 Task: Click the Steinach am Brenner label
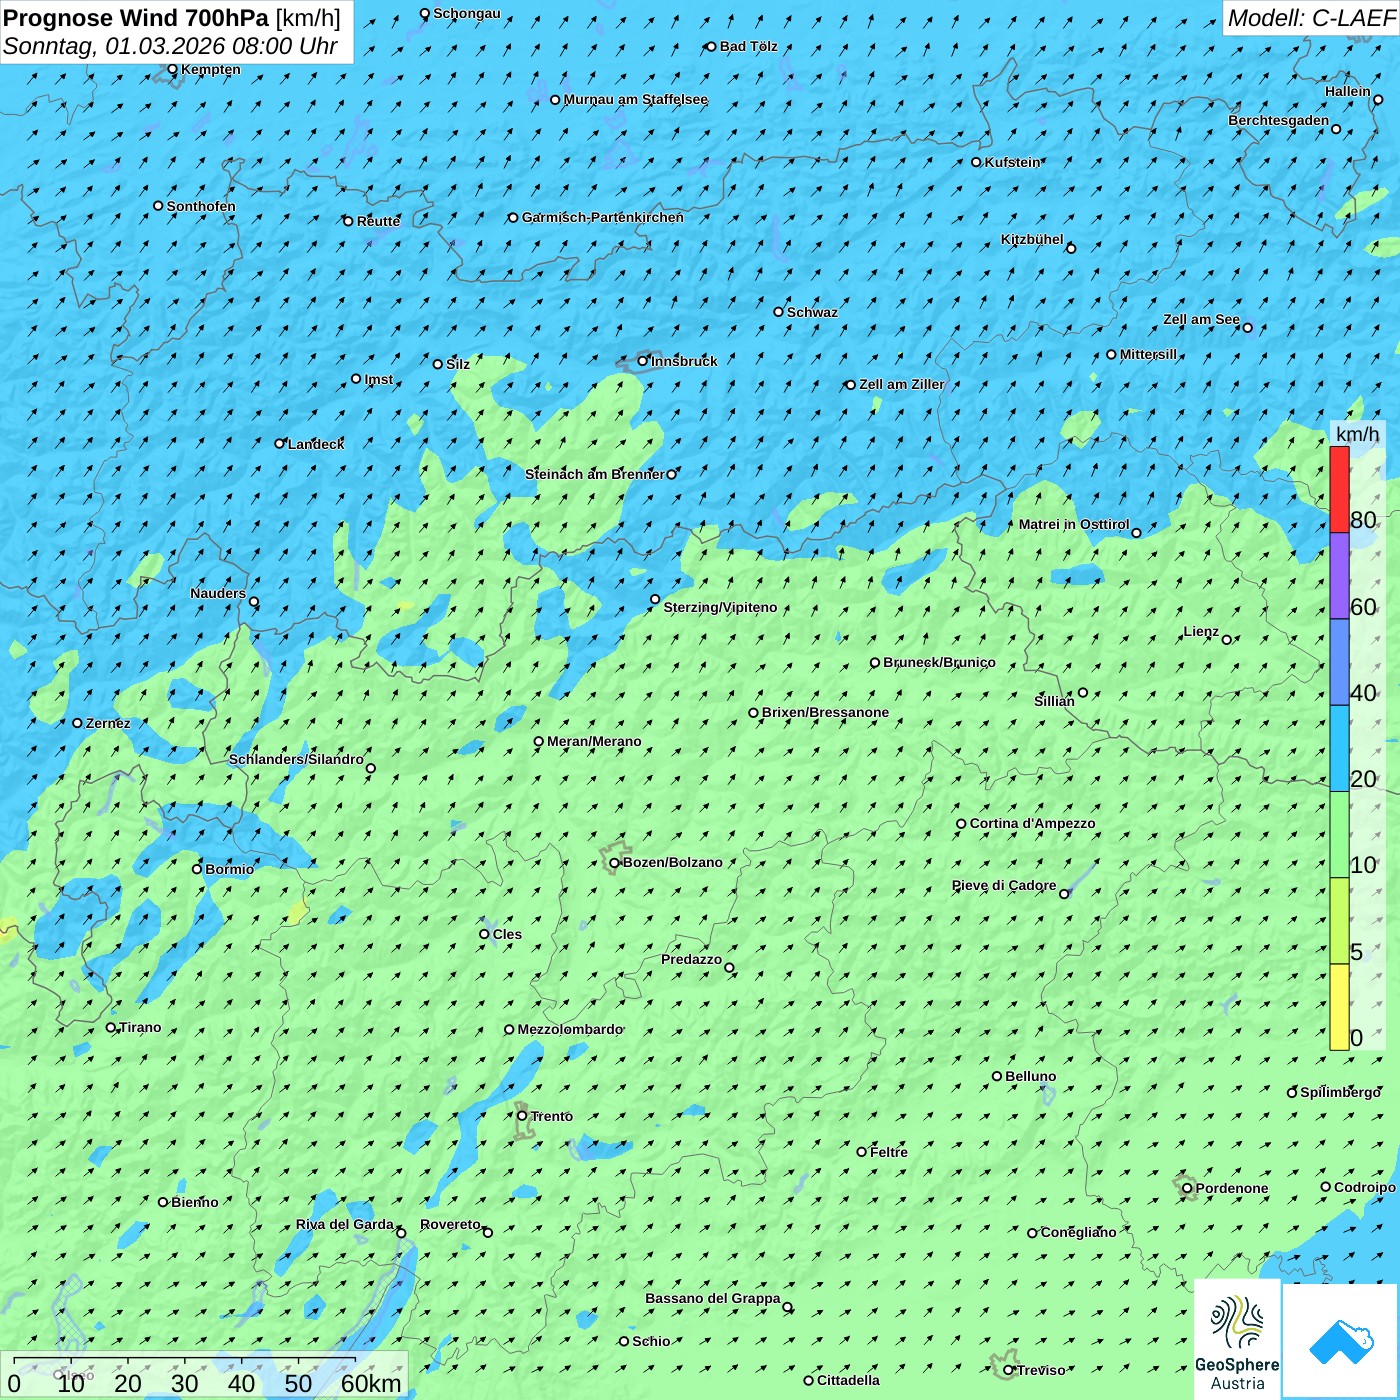coord(595,474)
